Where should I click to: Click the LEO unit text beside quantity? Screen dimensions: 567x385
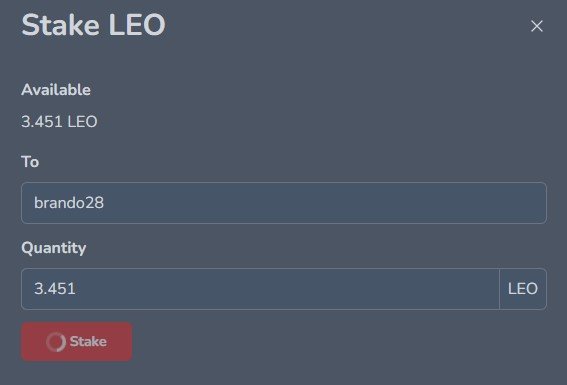(523, 289)
